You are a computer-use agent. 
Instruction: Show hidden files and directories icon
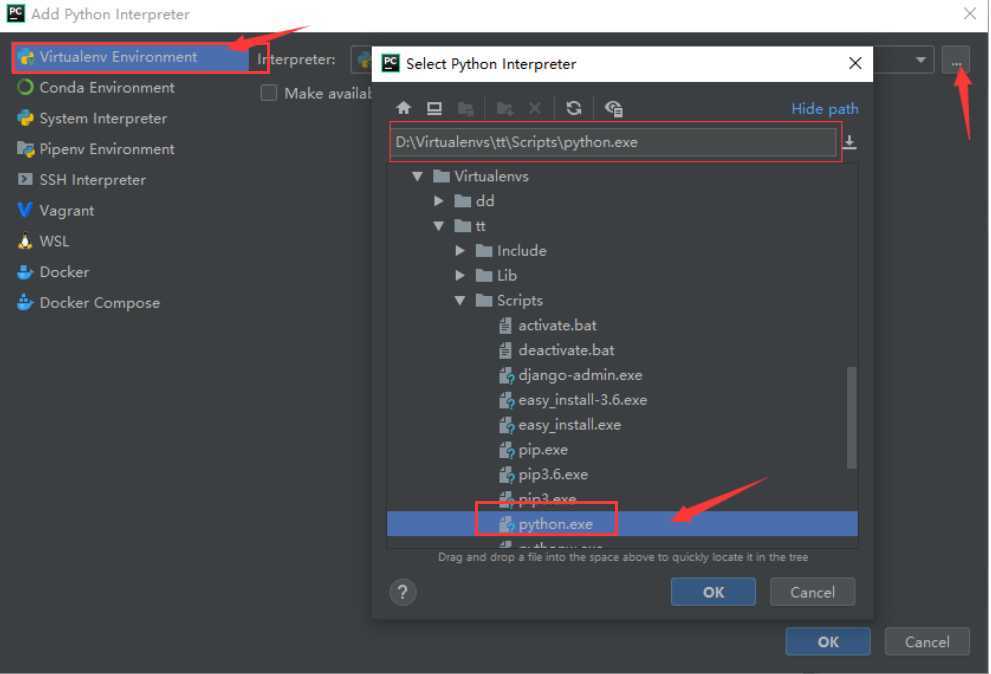613,108
